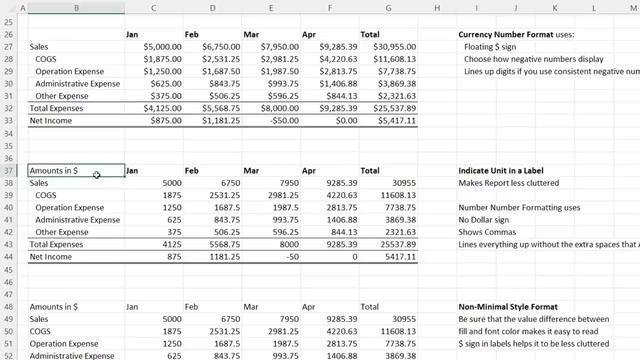Image resolution: width=640 pixels, height=360 pixels.
Task: Click 'Currency Number Format uses:' note
Action: coord(516,35)
